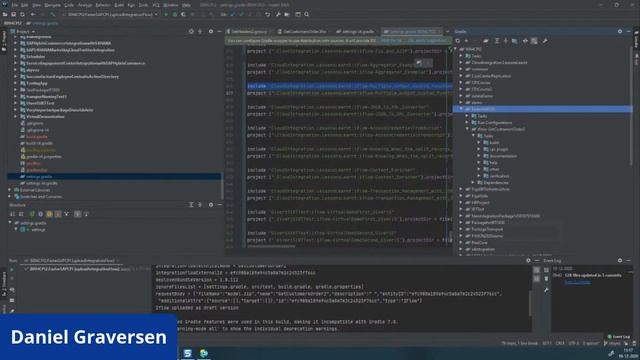Screen dimensions: 640x360
Task: Expand External Libraries node
Action: [x=10, y=190]
